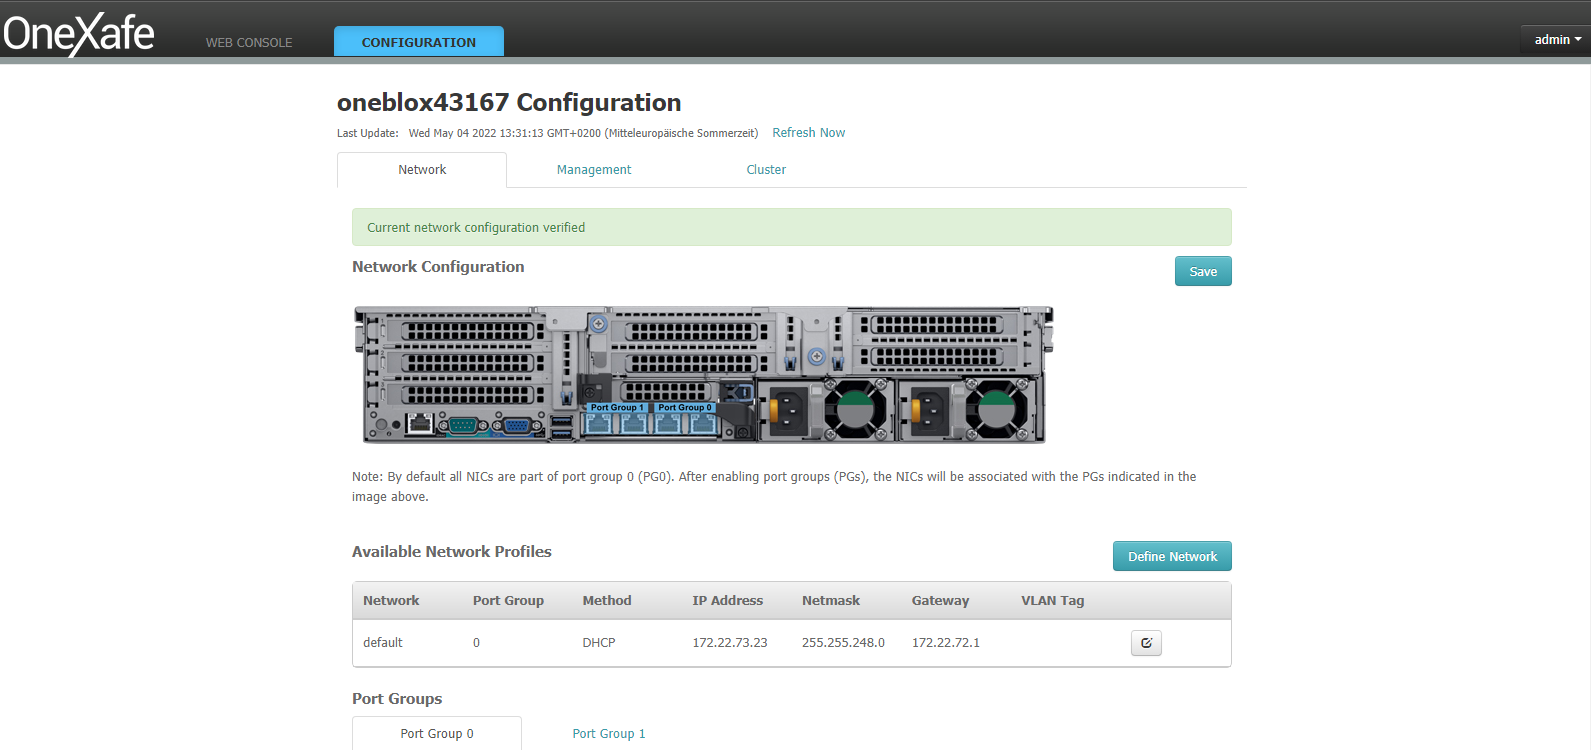Click the blue VGA port on server image
This screenshot has height=750, width=1591.
click(517, 425)
